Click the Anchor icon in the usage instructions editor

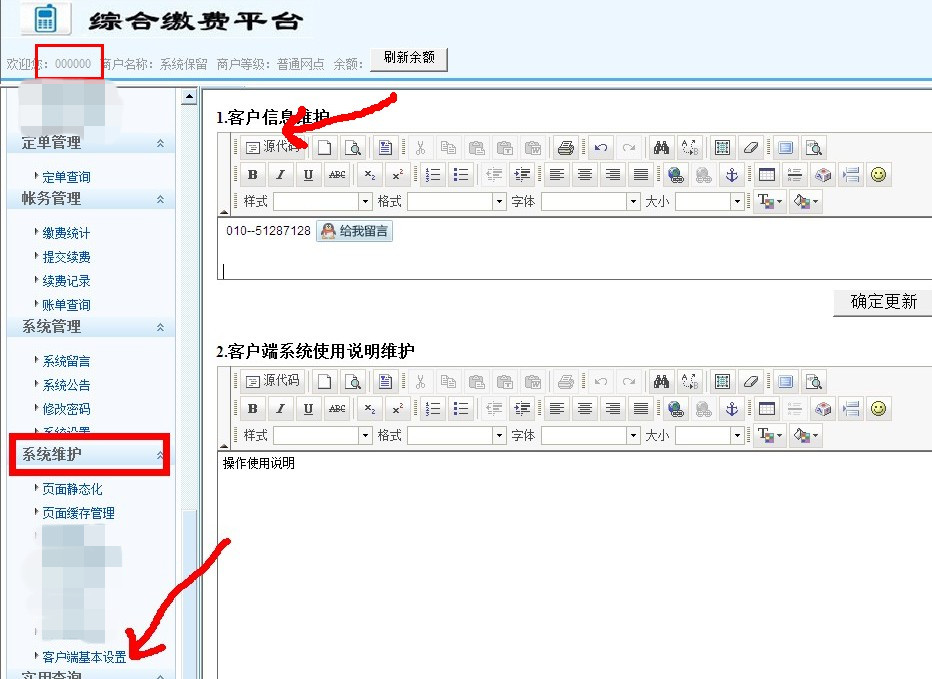click(x=731, y=409)
